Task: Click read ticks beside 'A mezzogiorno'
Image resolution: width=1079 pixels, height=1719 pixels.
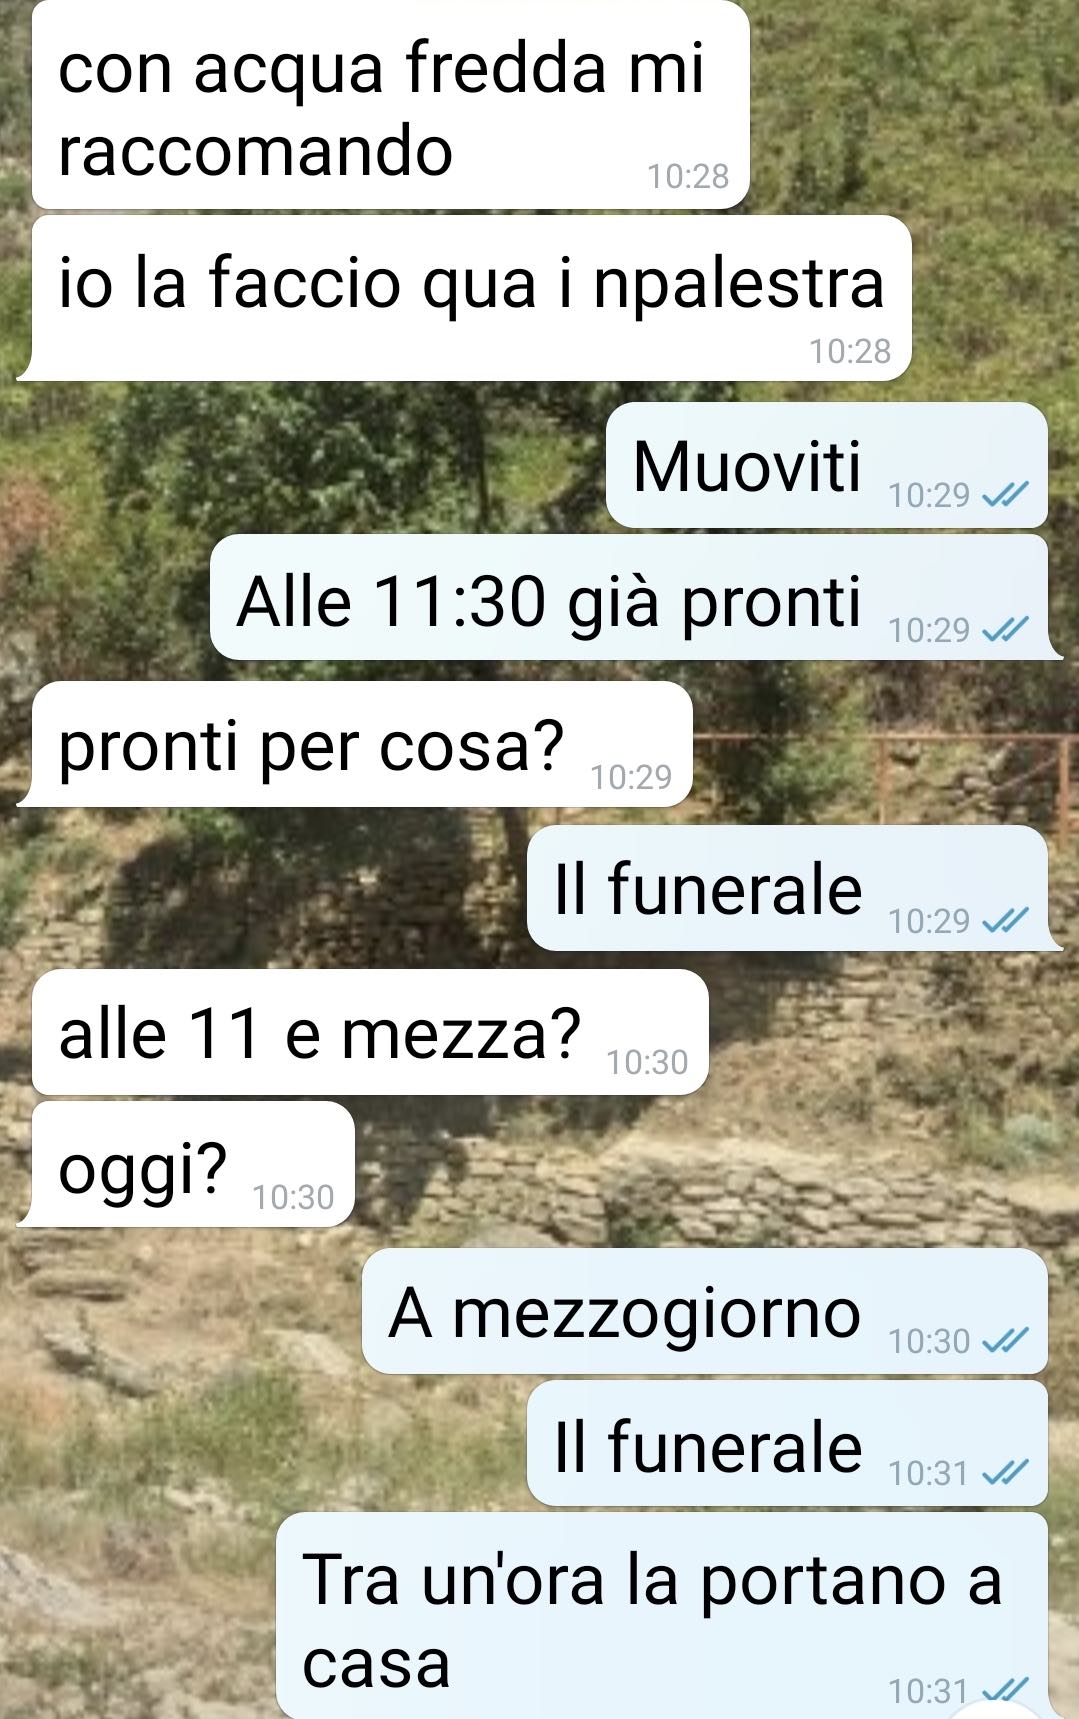Action: click(x=1004, y=1340)
